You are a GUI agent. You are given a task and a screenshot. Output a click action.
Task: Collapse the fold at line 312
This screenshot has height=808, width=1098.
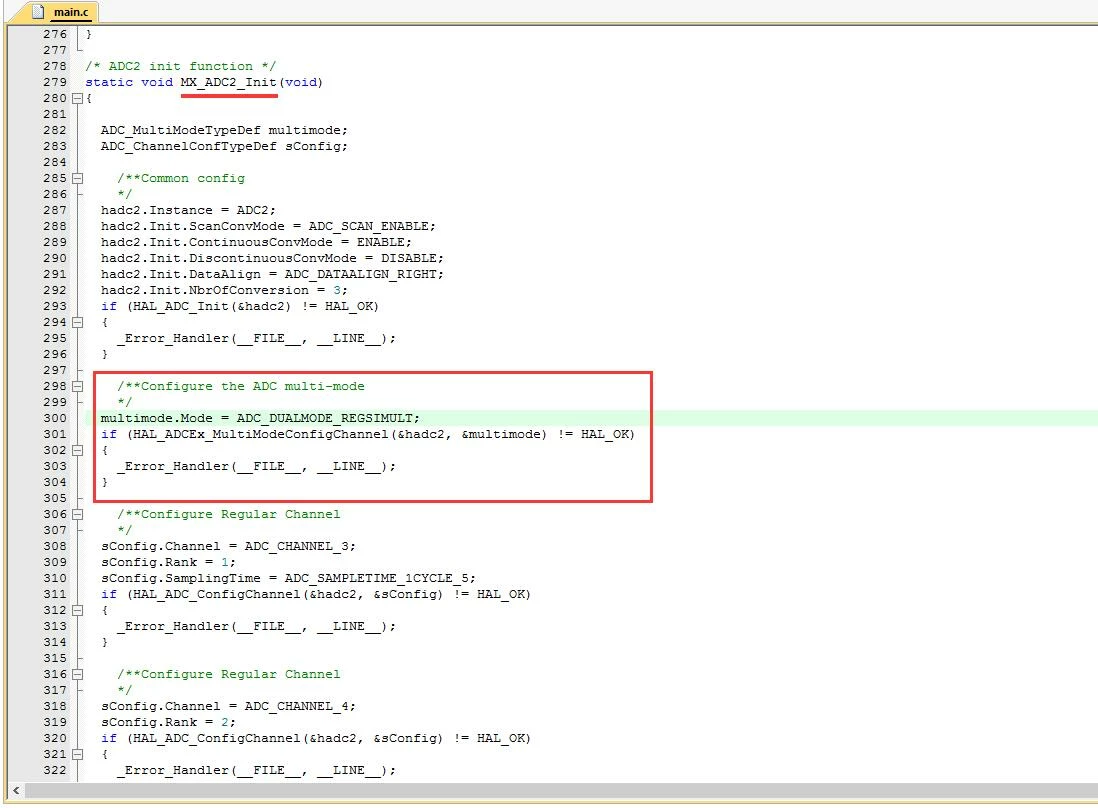[78, 611]
